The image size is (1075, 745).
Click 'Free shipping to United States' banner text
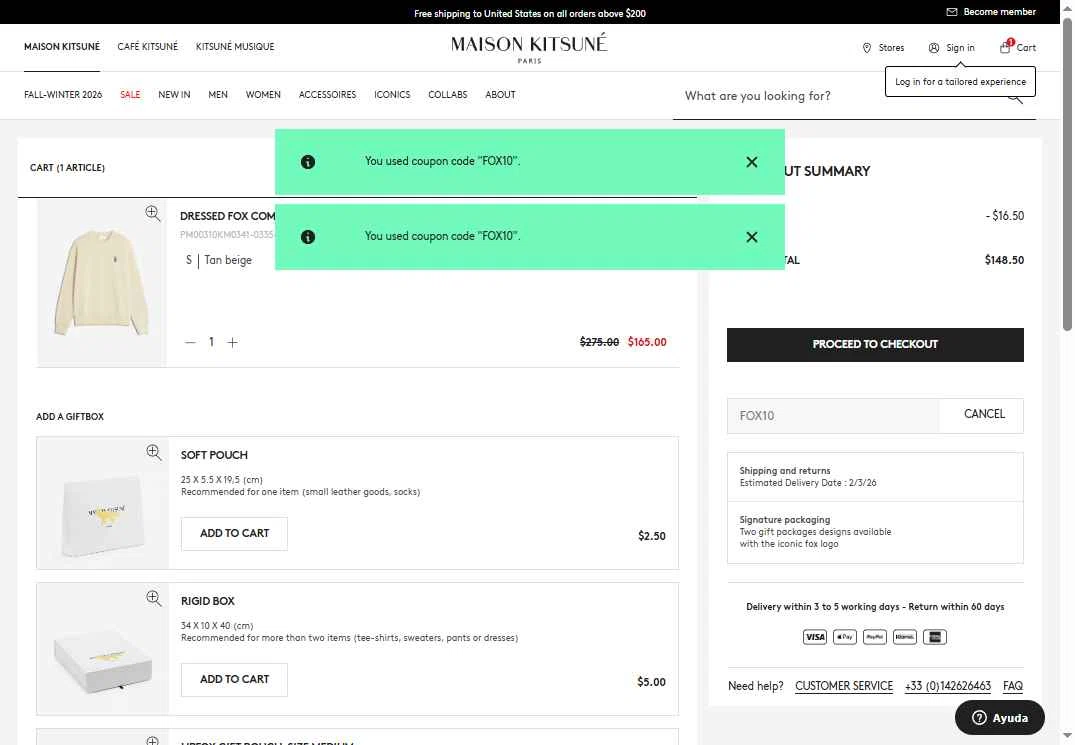pyautogui.click(x=530, y=13)
